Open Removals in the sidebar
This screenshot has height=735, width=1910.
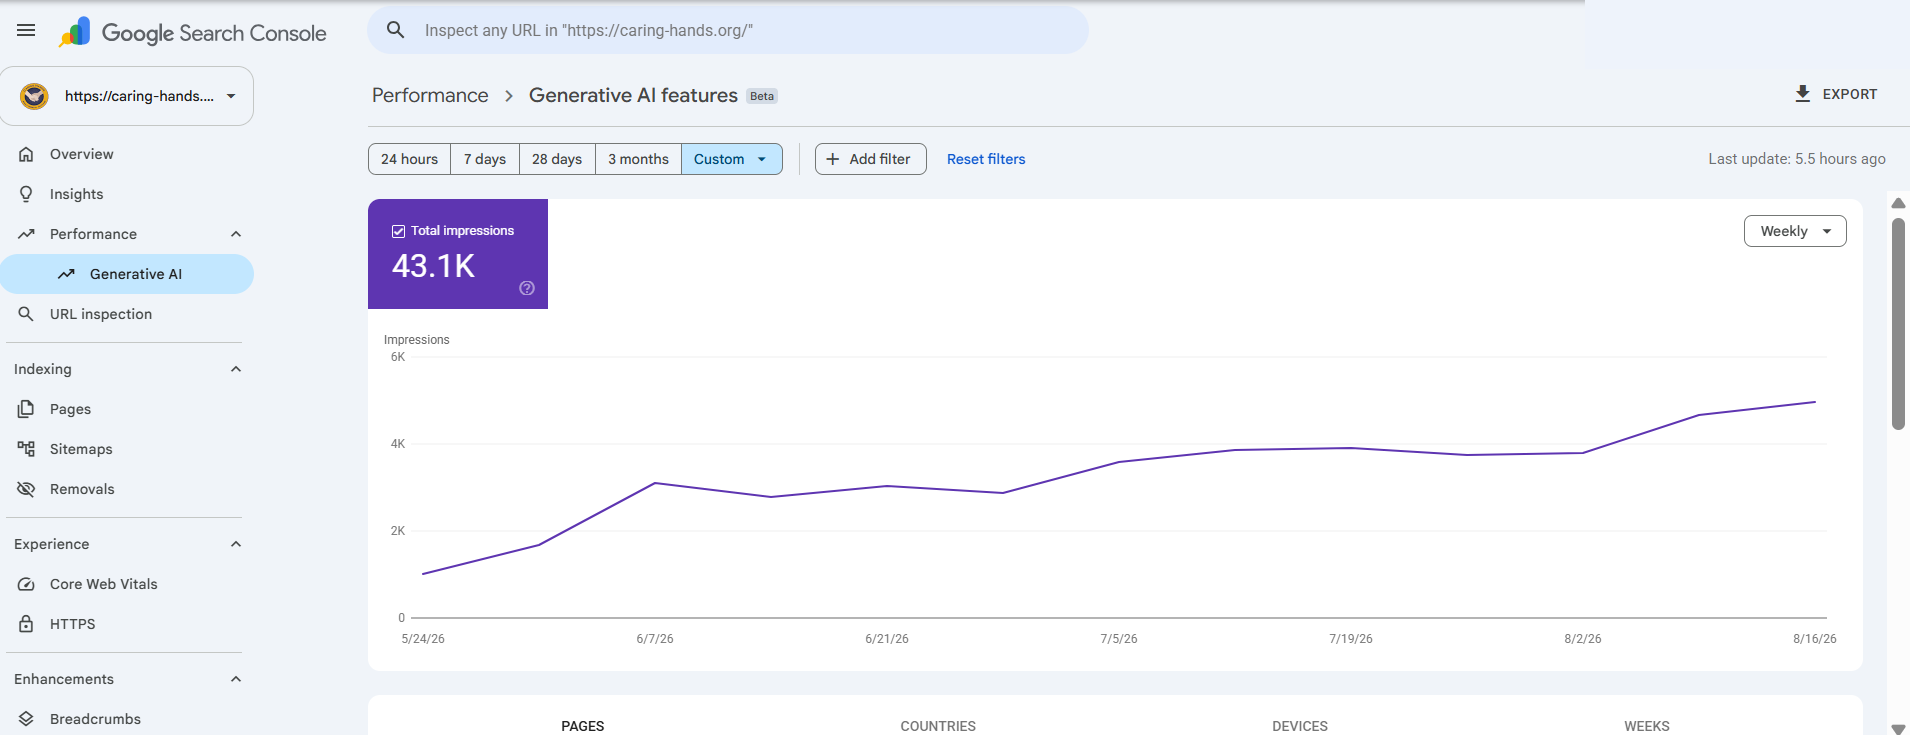127,489
